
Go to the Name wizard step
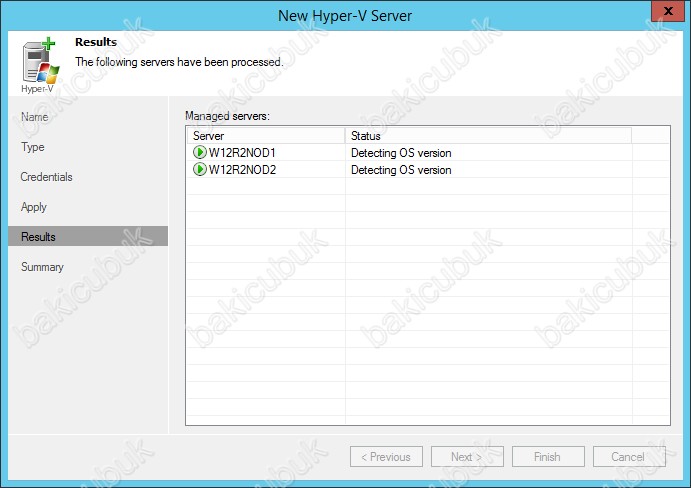(34, 117)
